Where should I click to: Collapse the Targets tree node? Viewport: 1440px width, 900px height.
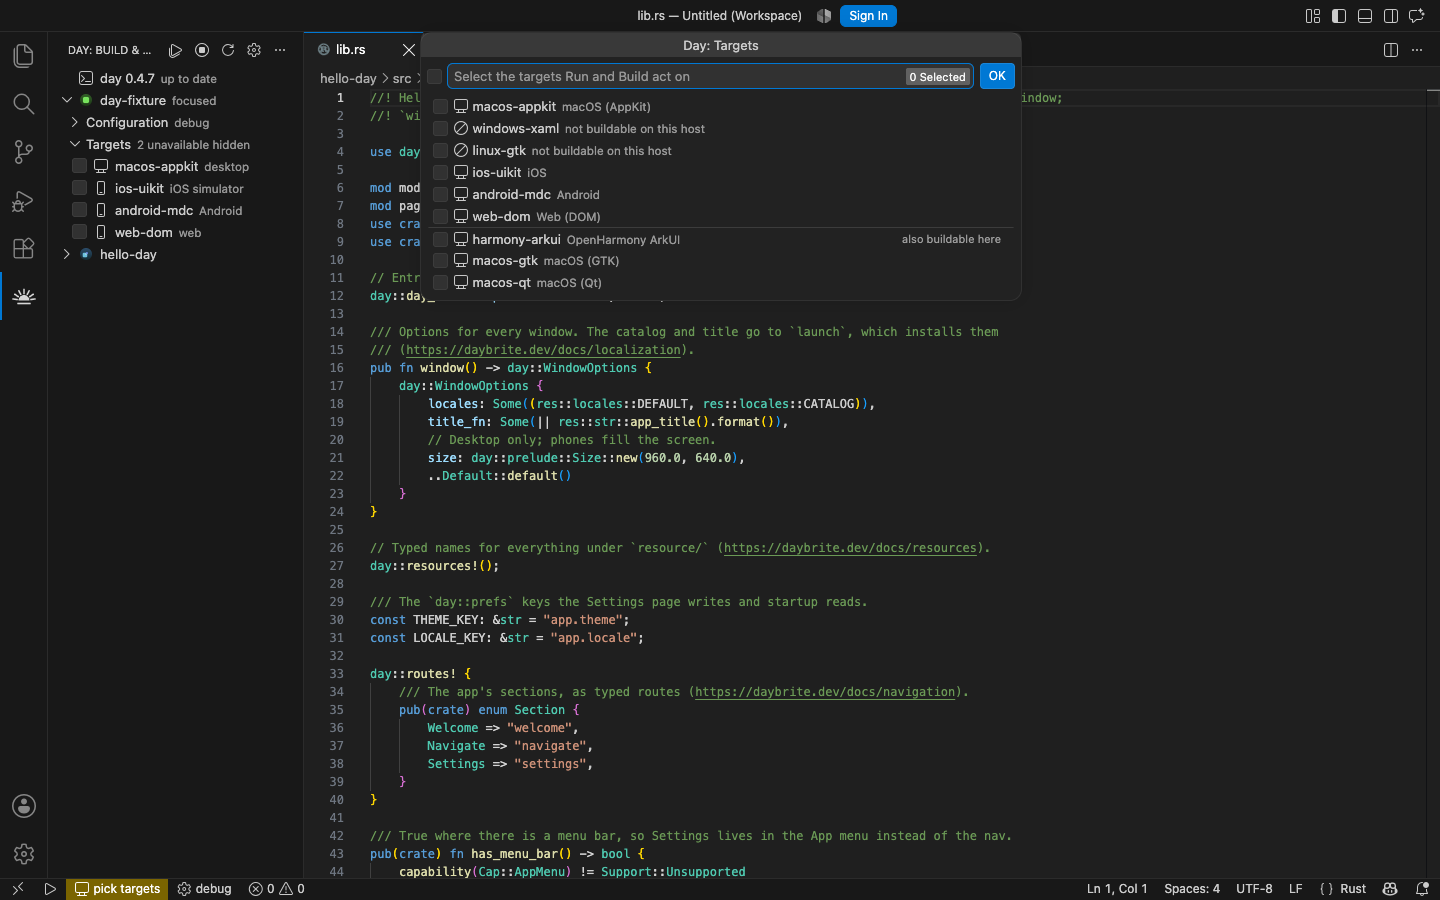75,144
